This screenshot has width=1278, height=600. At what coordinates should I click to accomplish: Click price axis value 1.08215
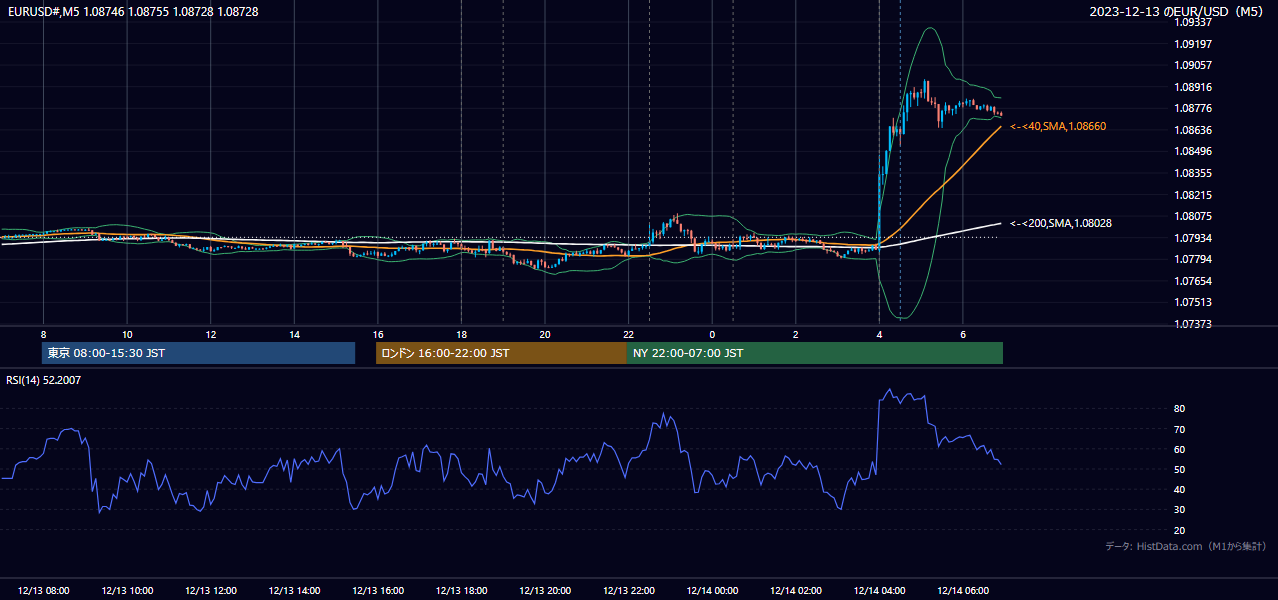pos(1194,195)
